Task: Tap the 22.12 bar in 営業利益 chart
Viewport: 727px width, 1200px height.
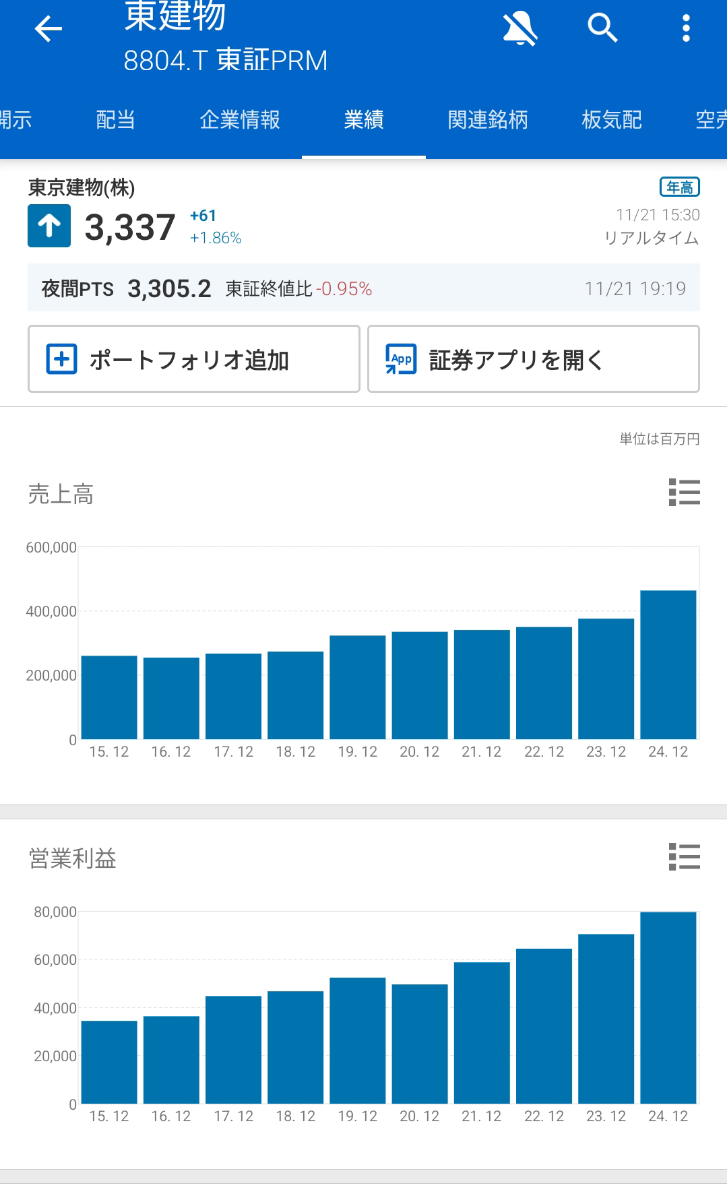Action: click(544, 1026)
